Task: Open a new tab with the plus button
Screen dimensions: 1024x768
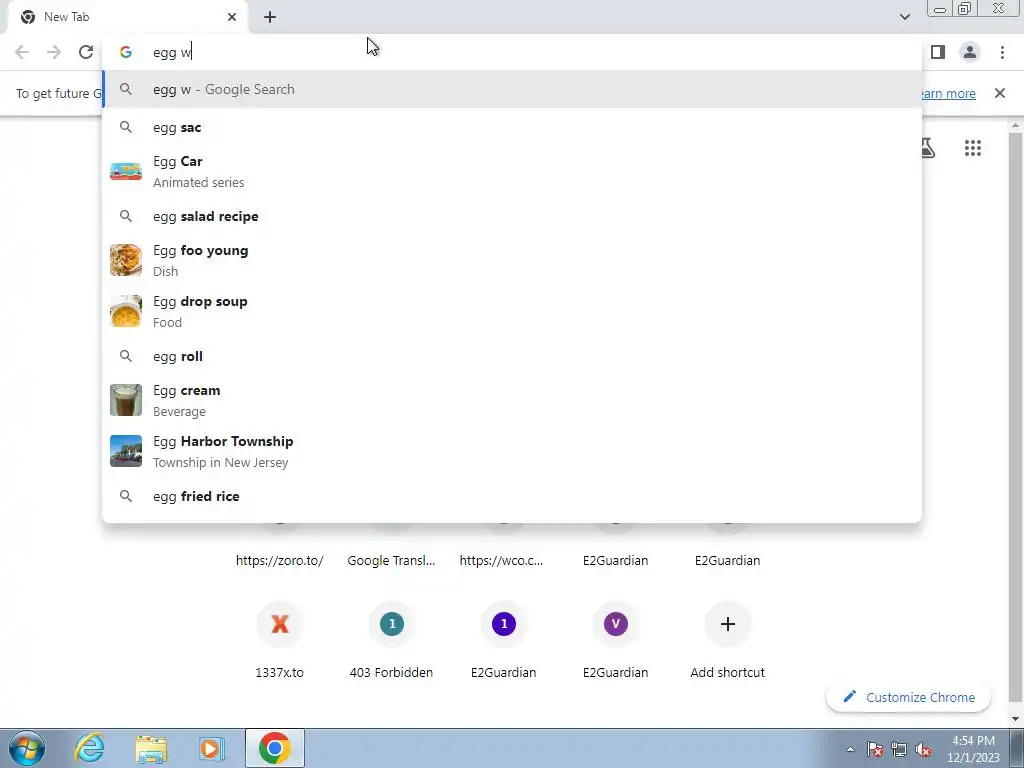Action: point(270,17)
